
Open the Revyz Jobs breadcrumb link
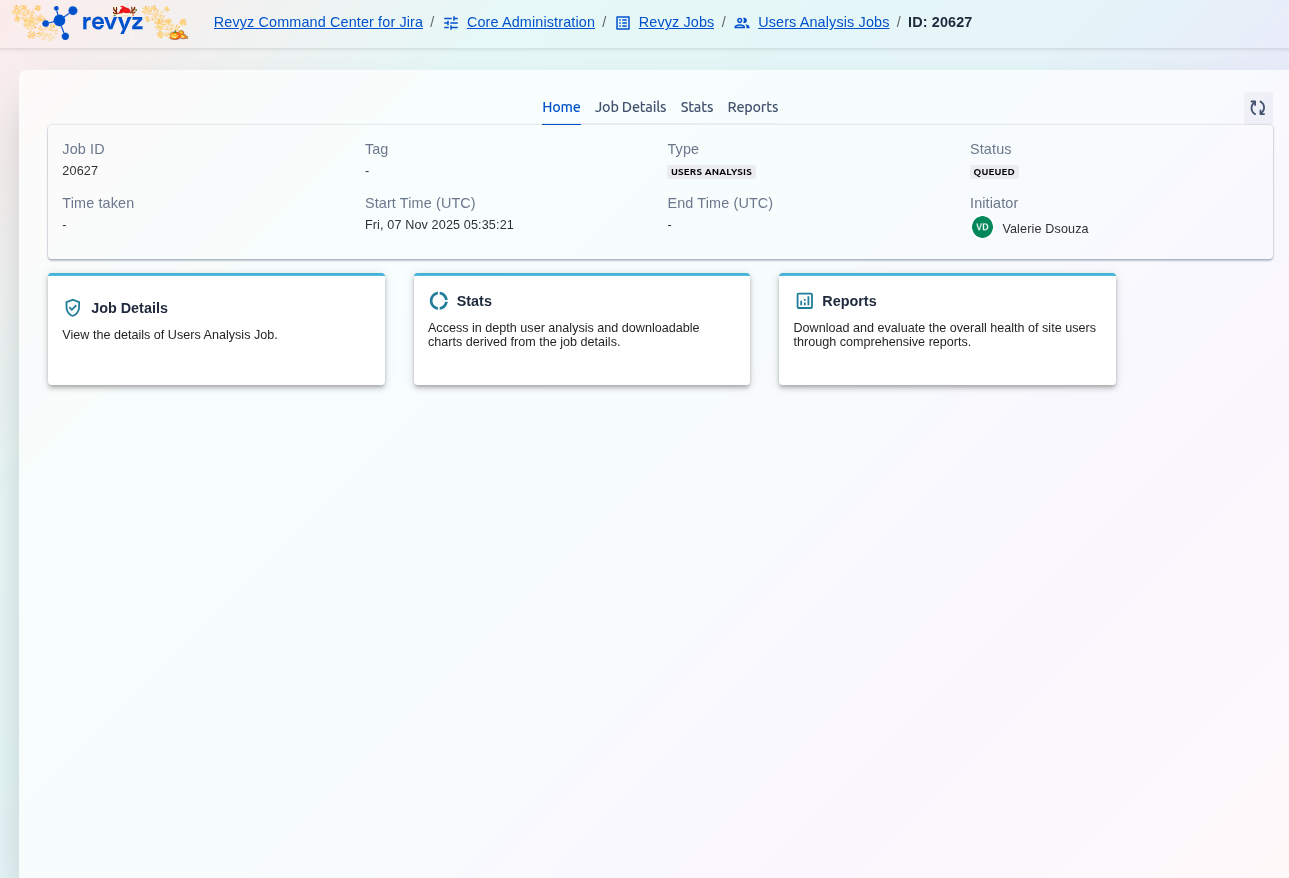[x=676, y=22]
